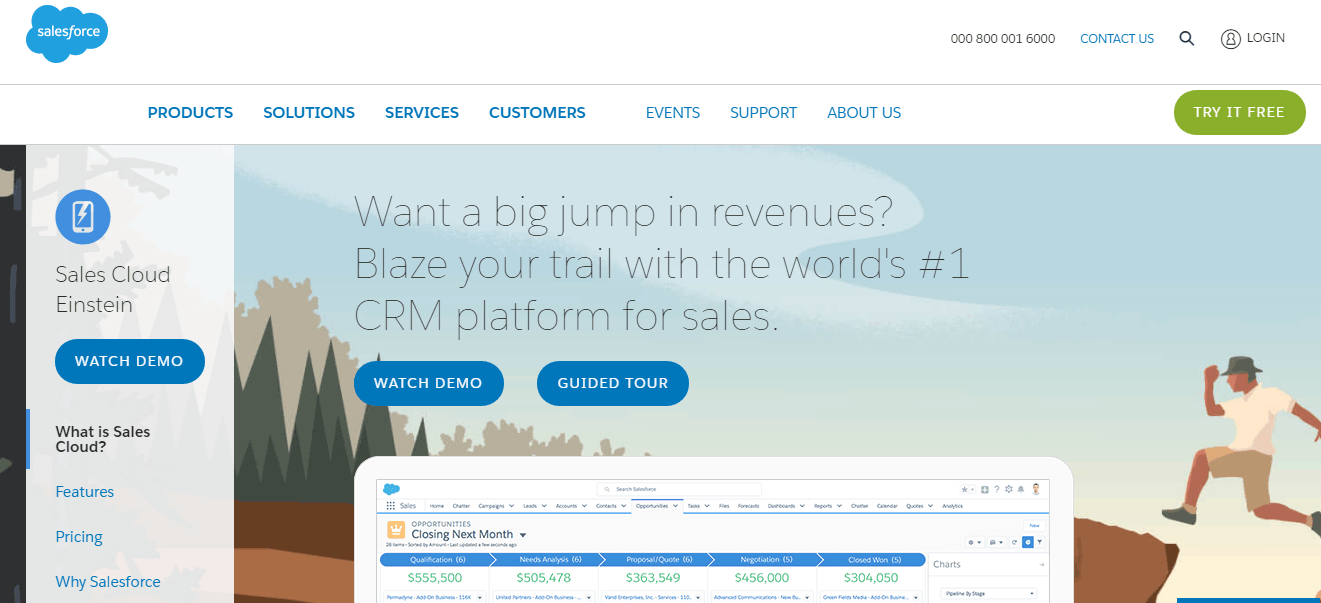
Task: Click WATCH DEMO in the left sidebar
Action: (129, 361)
